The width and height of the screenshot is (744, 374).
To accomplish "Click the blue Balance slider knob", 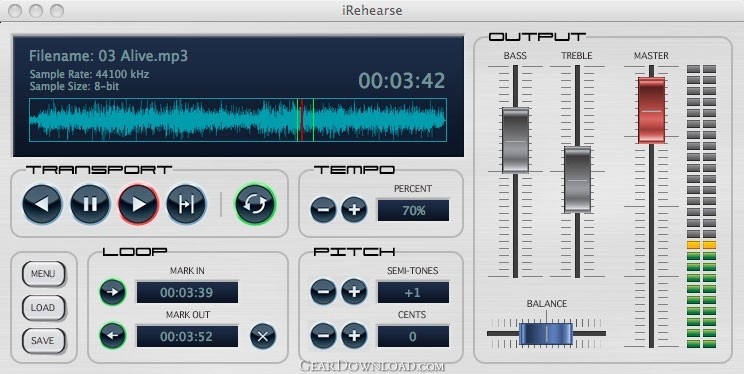I will tap(546, 333).
